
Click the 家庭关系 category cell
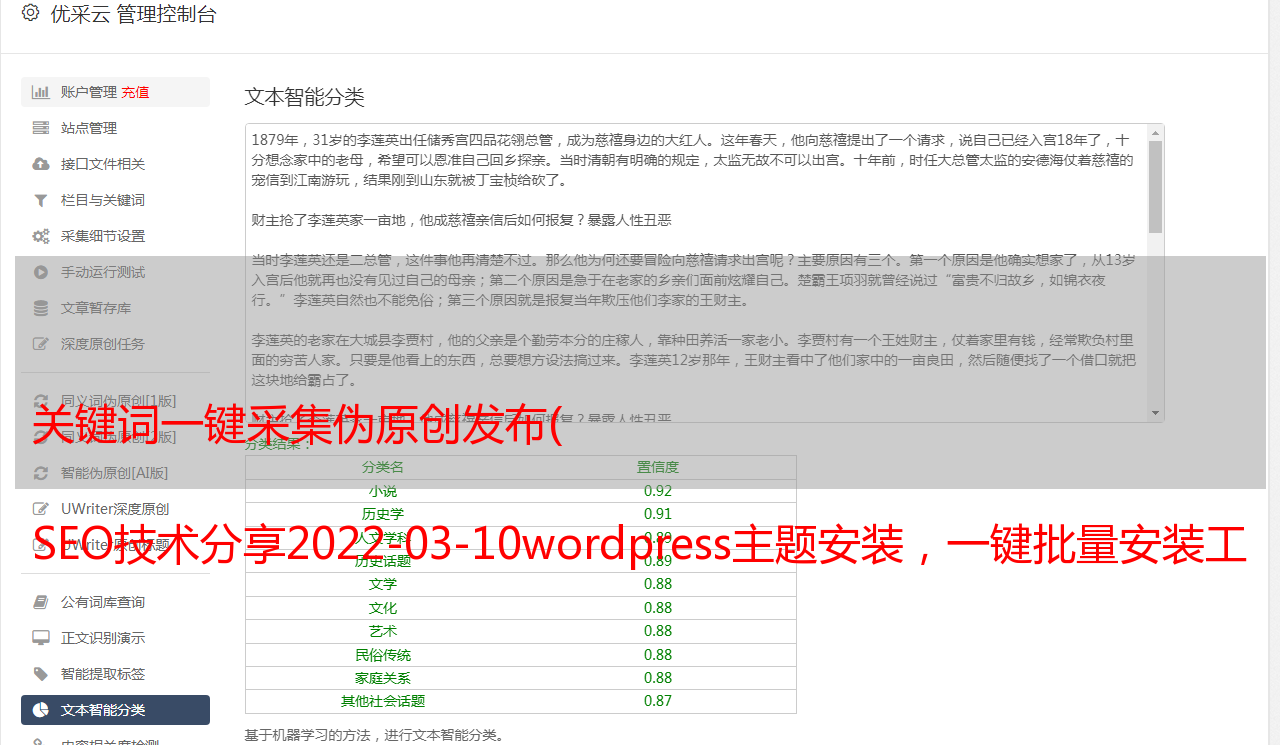click(383, 678)
